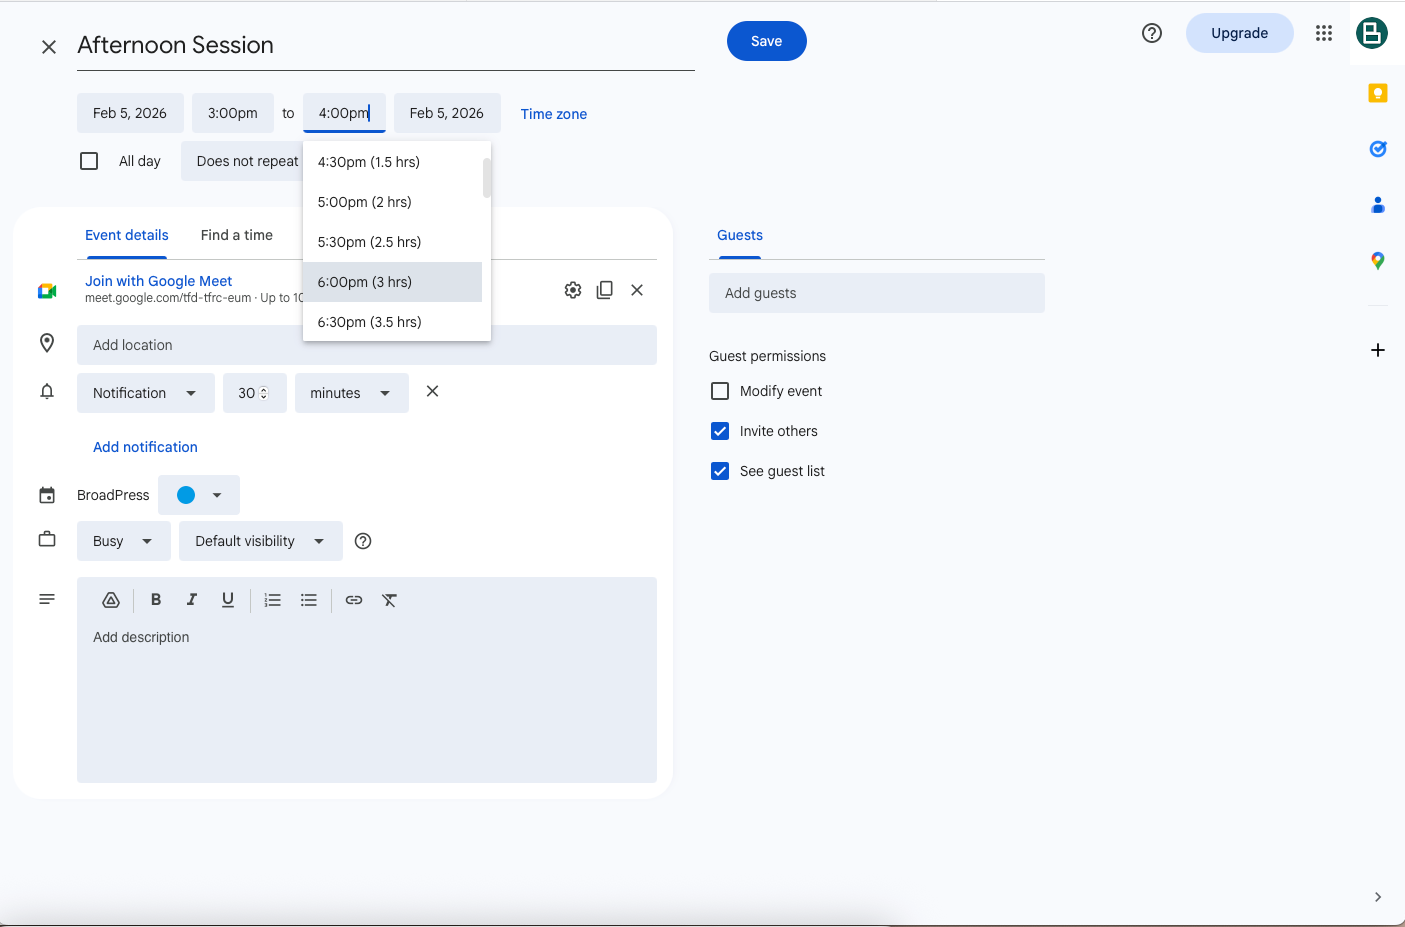Remove the 30 minutes notification
1405x927 pixels.
coord(432,391)
